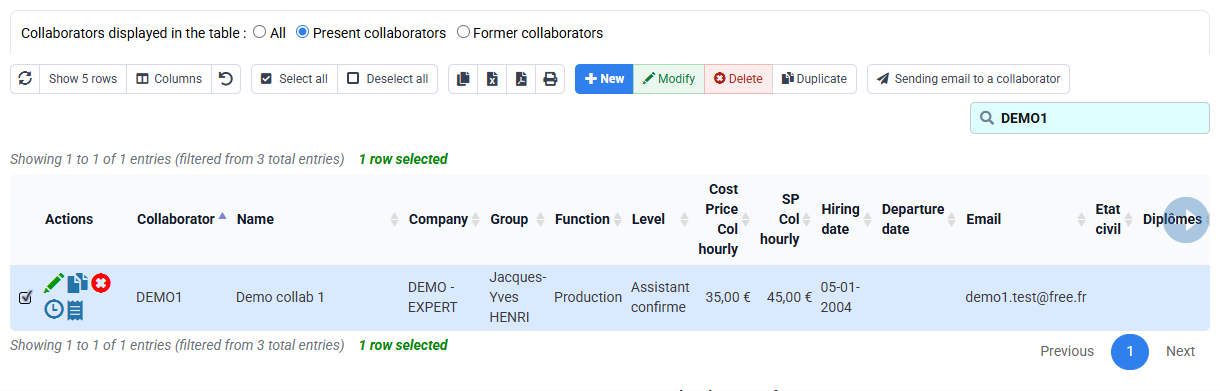Click the Assistant confirme level cell
The width and height of the screenshot is (1220, 391).
point(658,297)
